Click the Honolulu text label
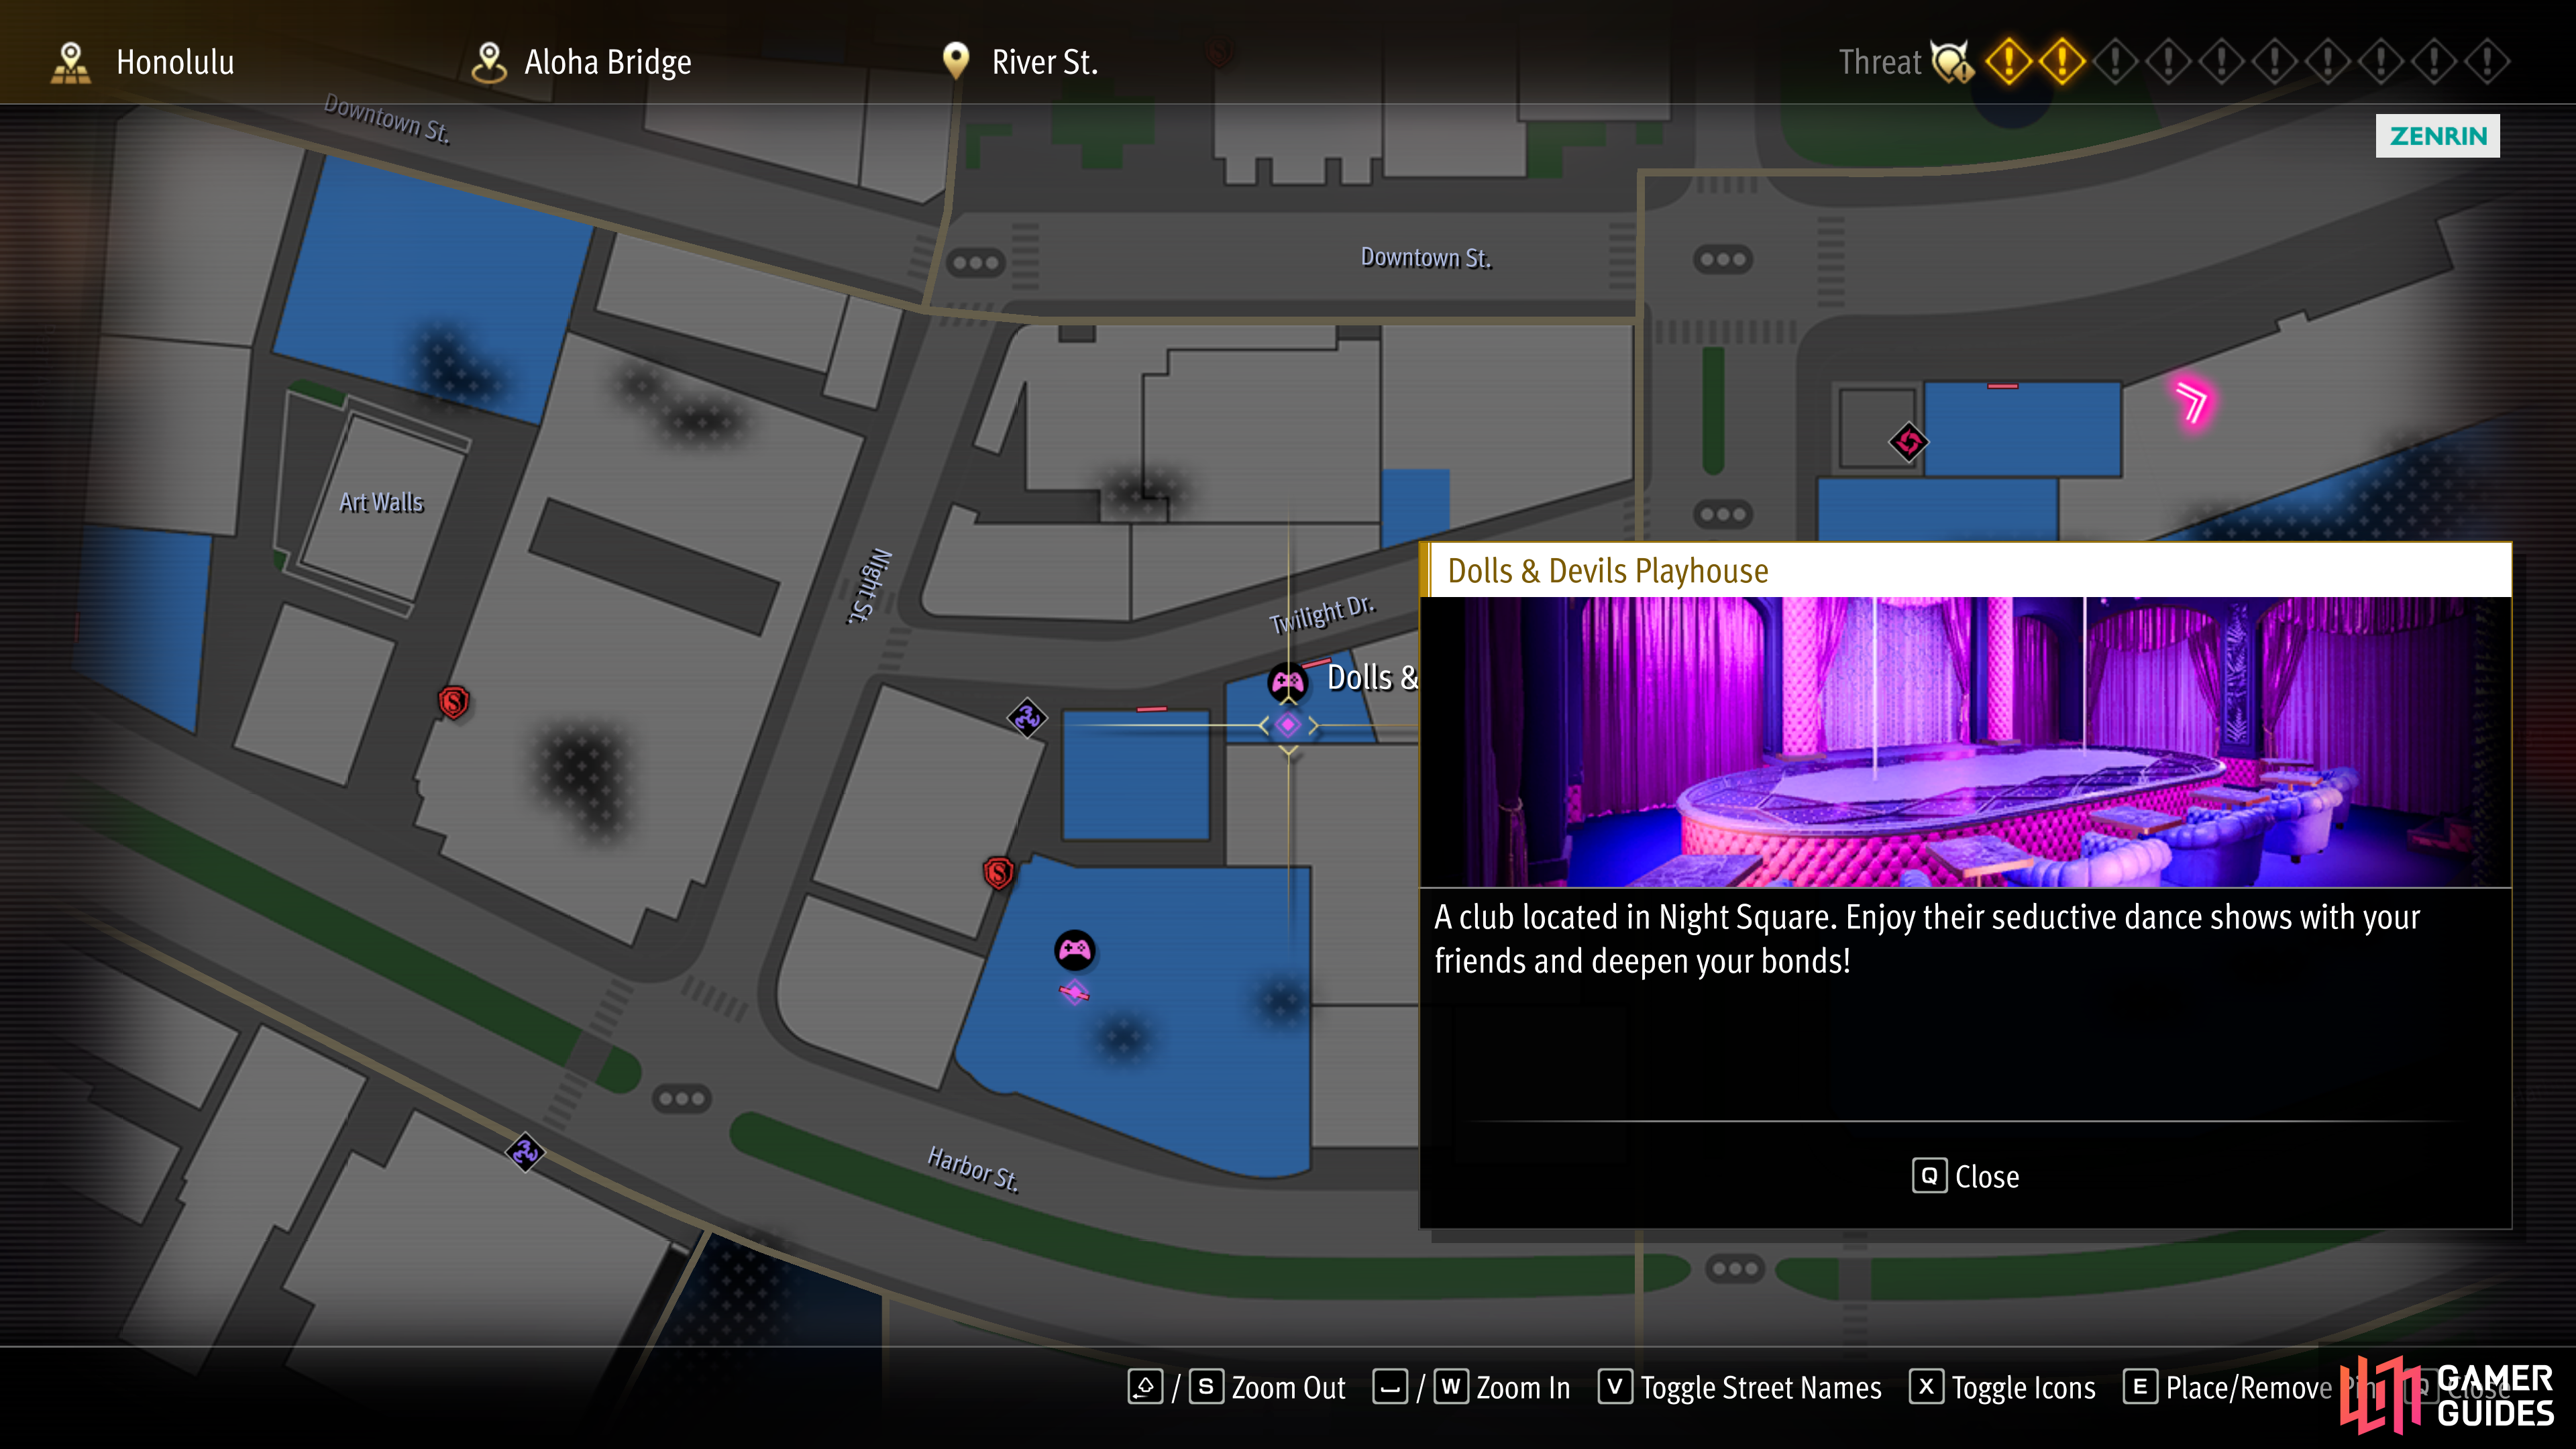The height and width of the screenshot is (1449, 2576). [175, 62]
